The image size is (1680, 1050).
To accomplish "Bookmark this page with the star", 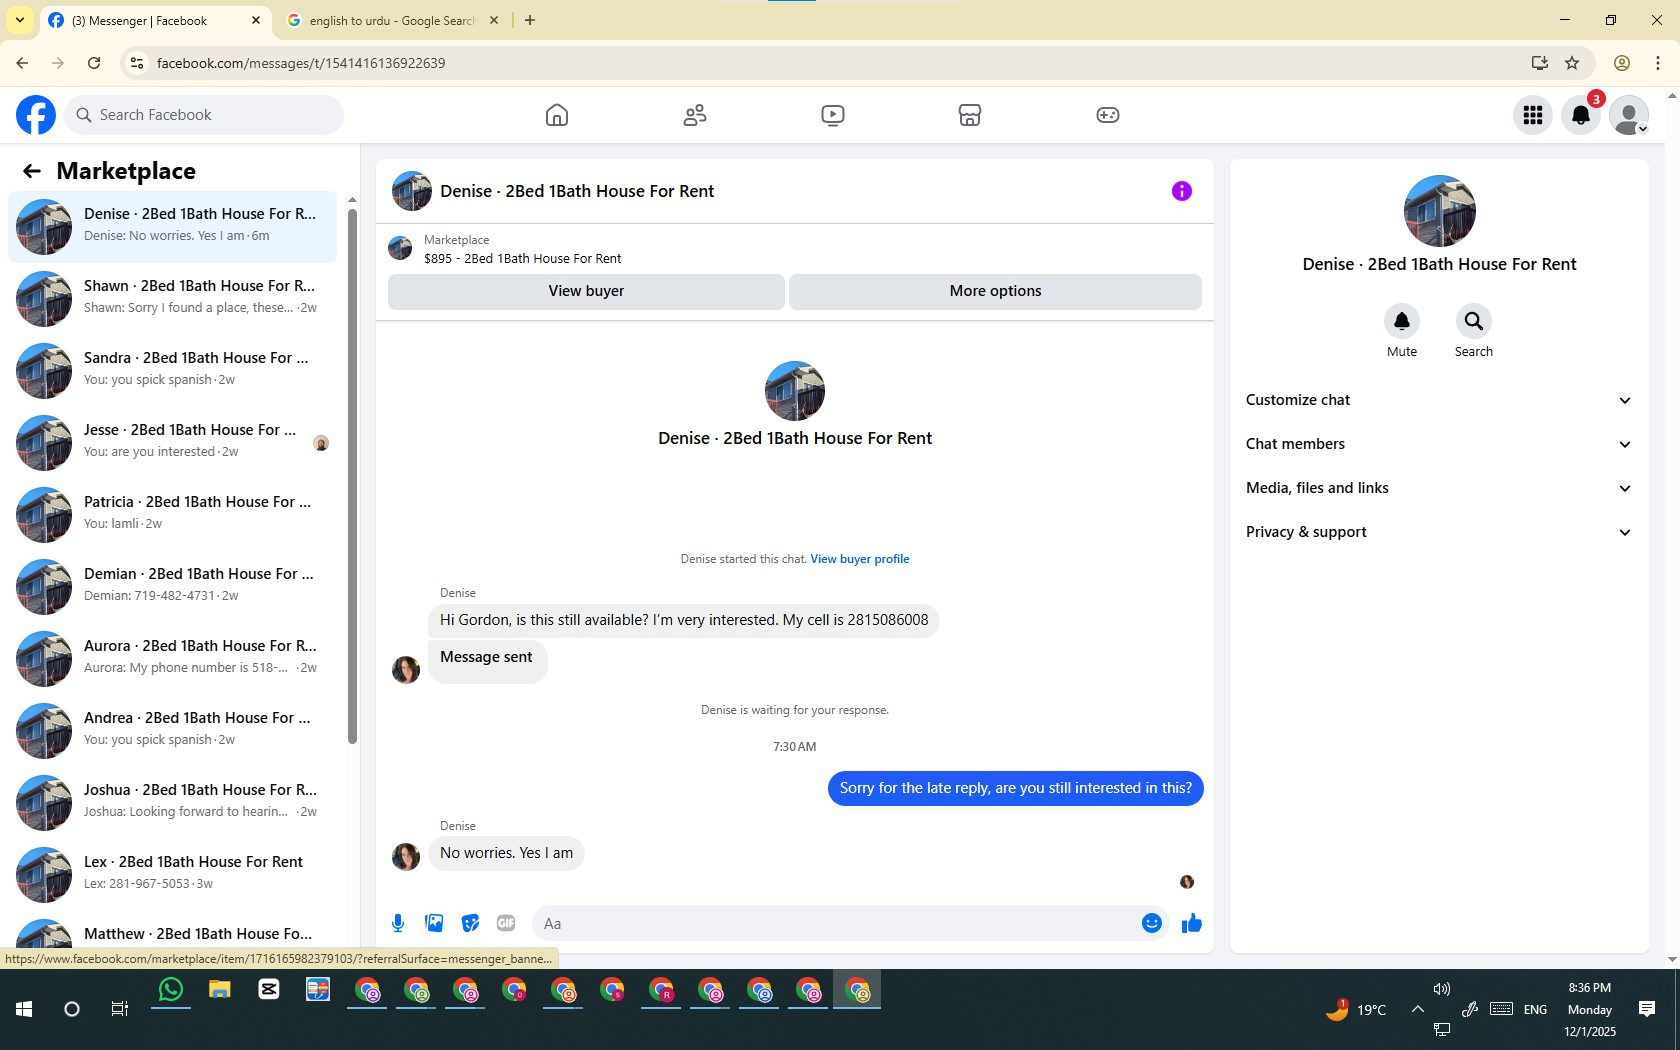I will (x=1572, y=63).
